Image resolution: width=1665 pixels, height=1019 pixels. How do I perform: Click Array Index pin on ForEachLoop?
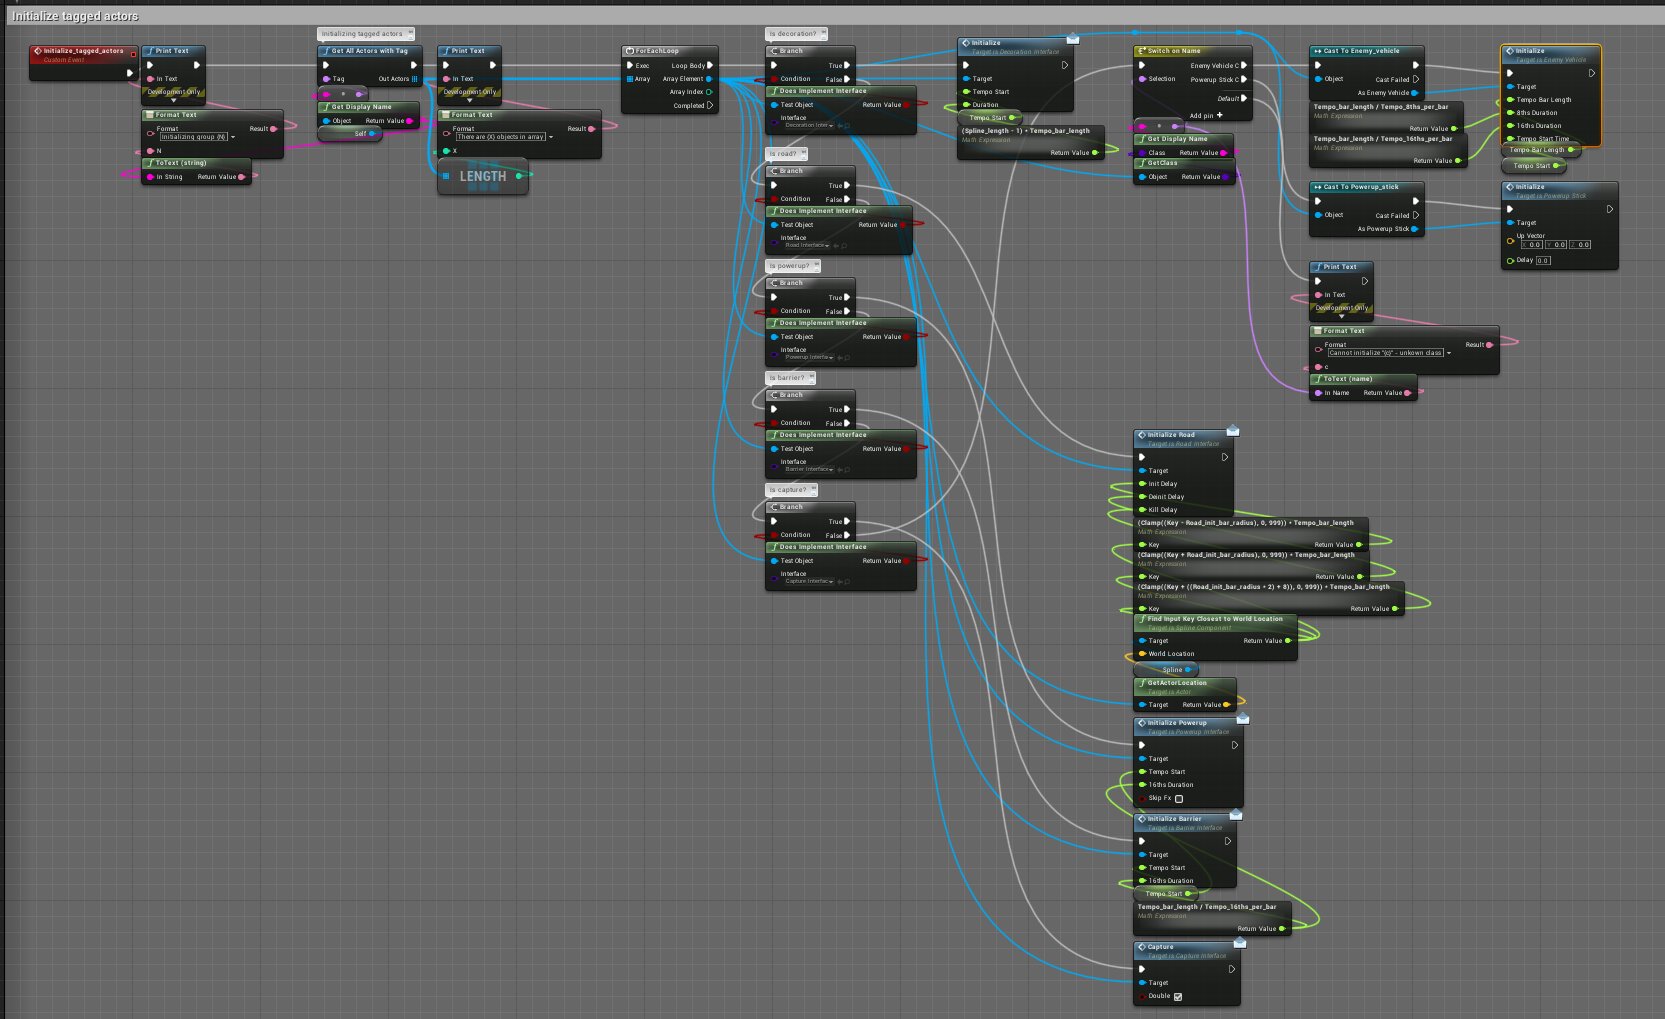point(709,92)
